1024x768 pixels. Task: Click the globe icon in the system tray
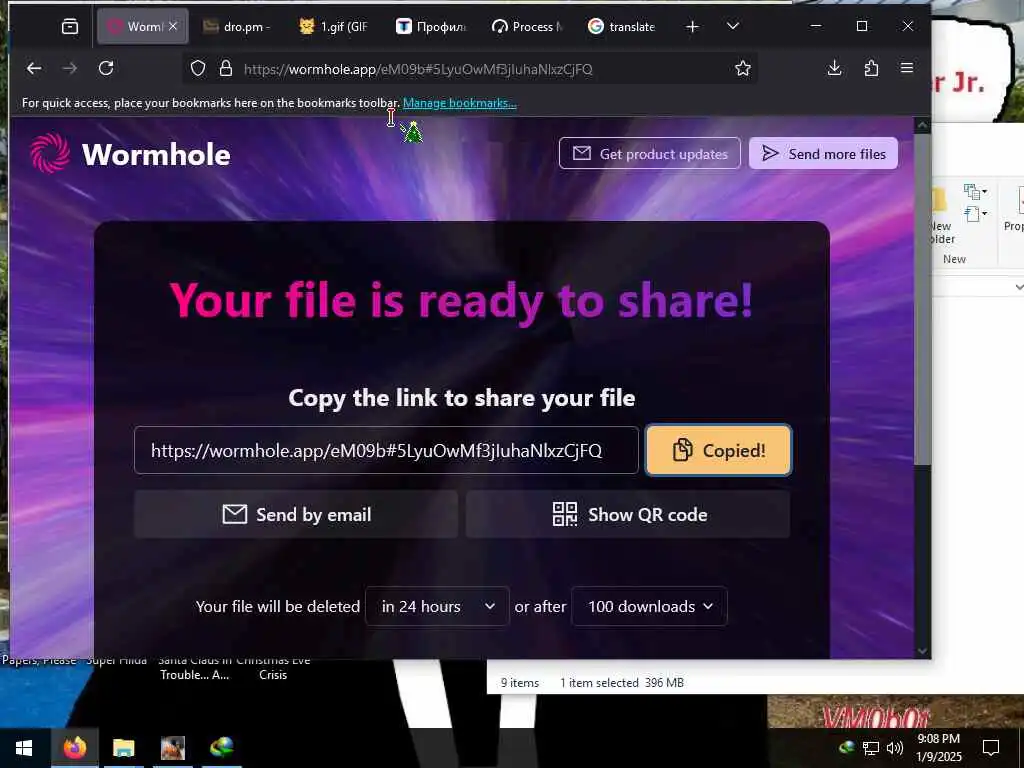[847, 748]
